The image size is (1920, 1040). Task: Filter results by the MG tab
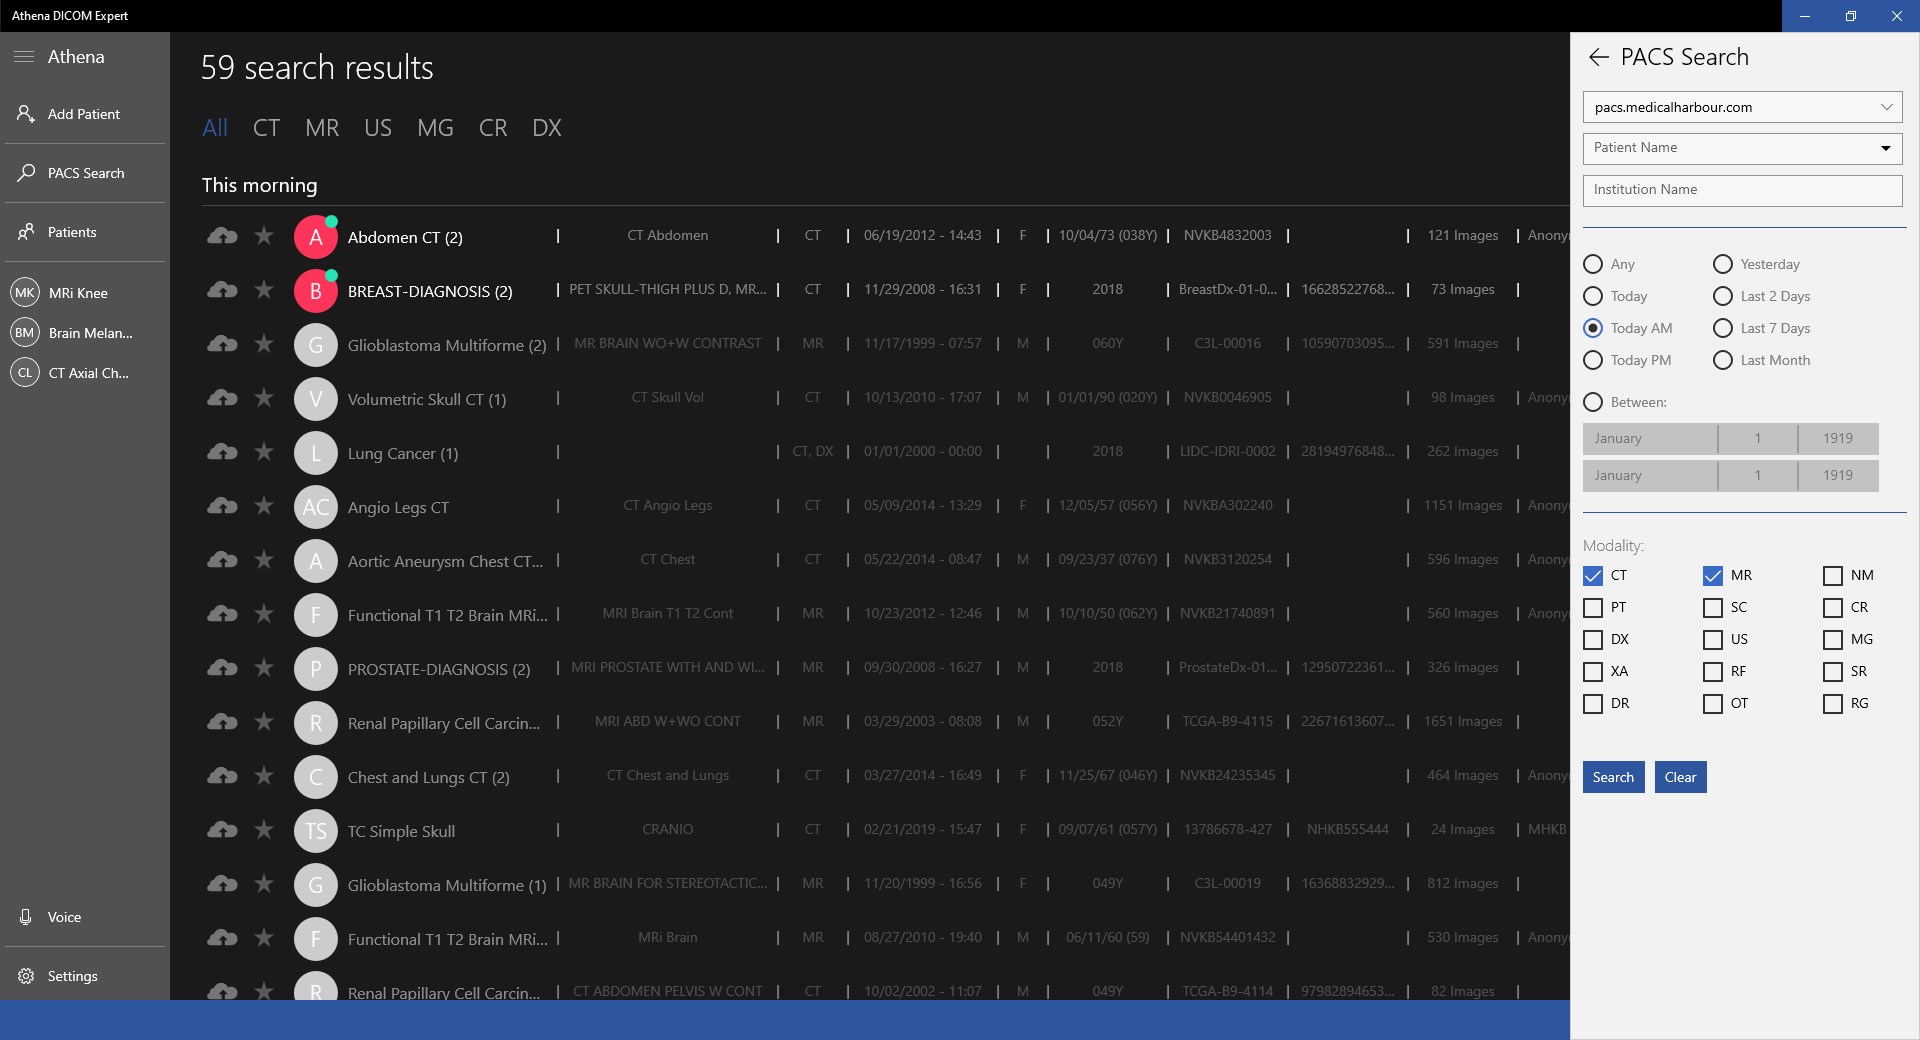435,128
